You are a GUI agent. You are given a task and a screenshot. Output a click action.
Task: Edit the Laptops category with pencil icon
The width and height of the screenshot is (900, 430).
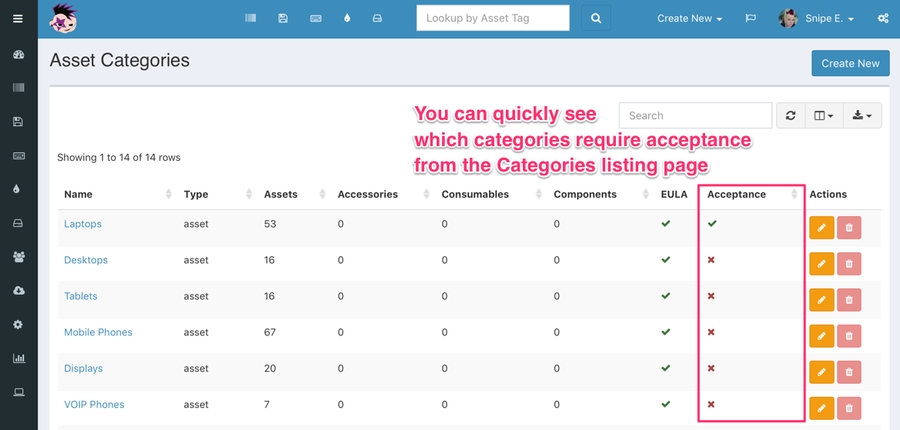click(x=821, y=228)
